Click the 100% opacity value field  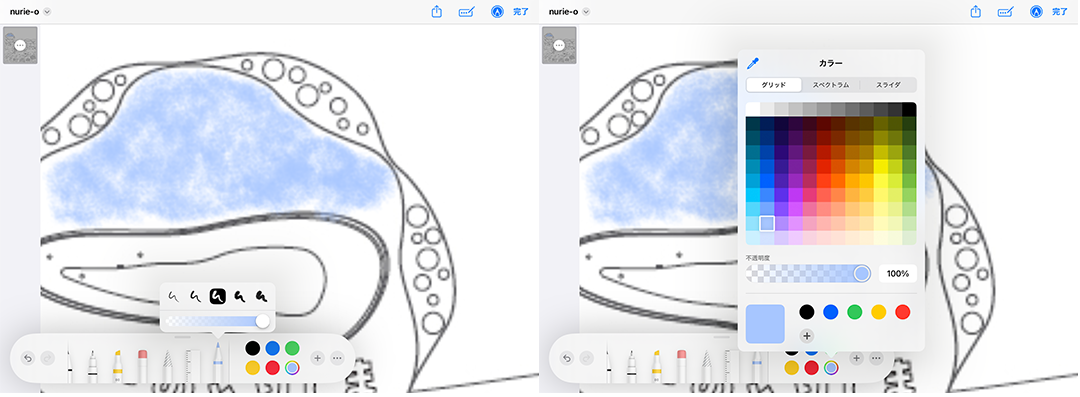coord(897,274)
